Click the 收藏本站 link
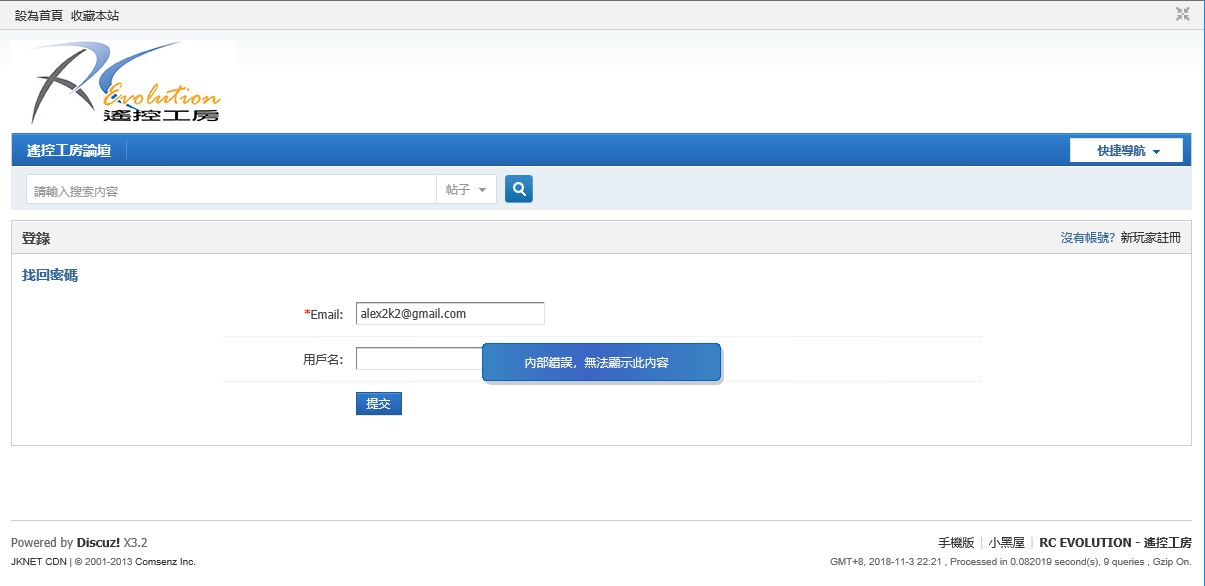Image resolution: width=1205 pixels, height=586 pixels. 95,16
